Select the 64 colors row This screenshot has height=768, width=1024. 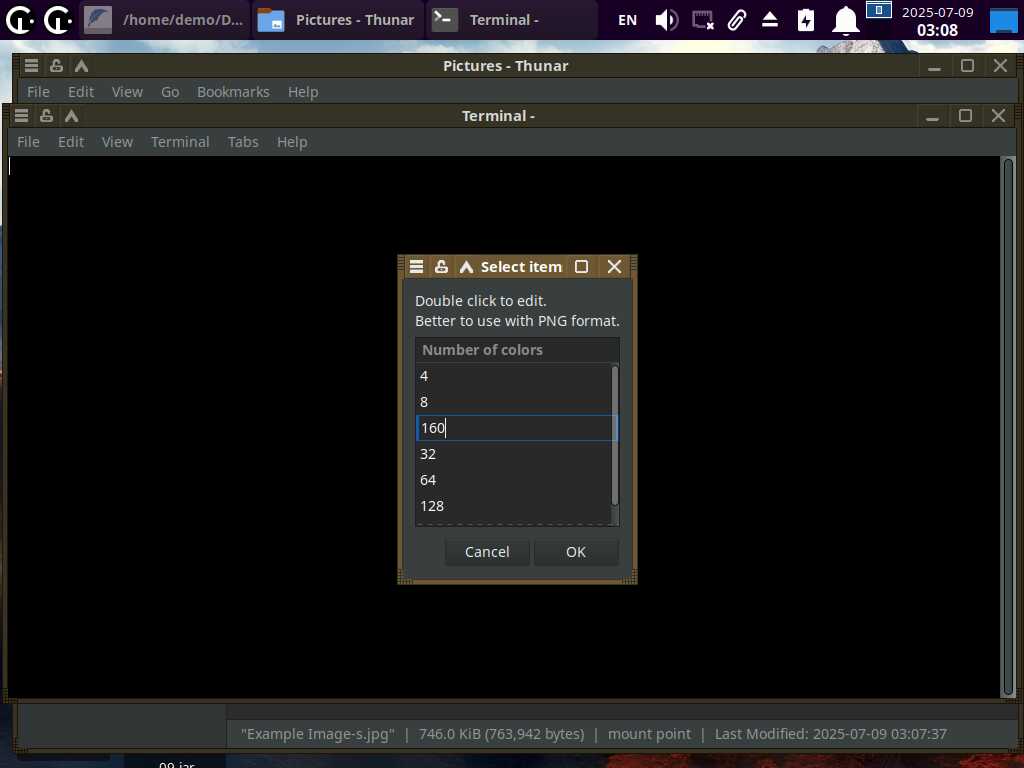coord(513,480)
